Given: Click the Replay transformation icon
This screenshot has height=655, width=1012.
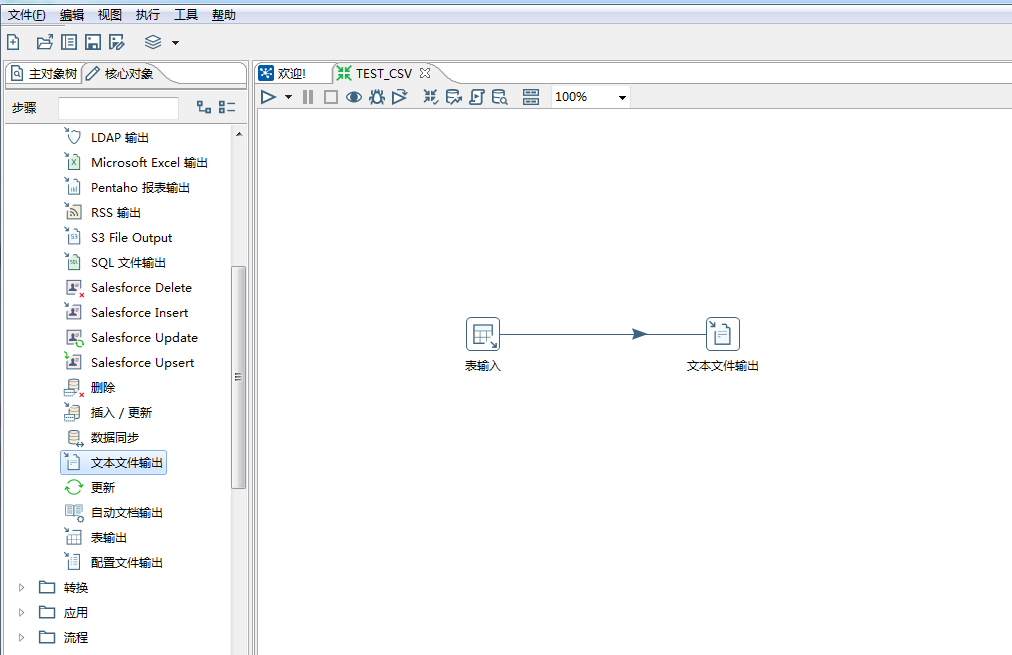Looking at the screenshot, I should [400, 97].
